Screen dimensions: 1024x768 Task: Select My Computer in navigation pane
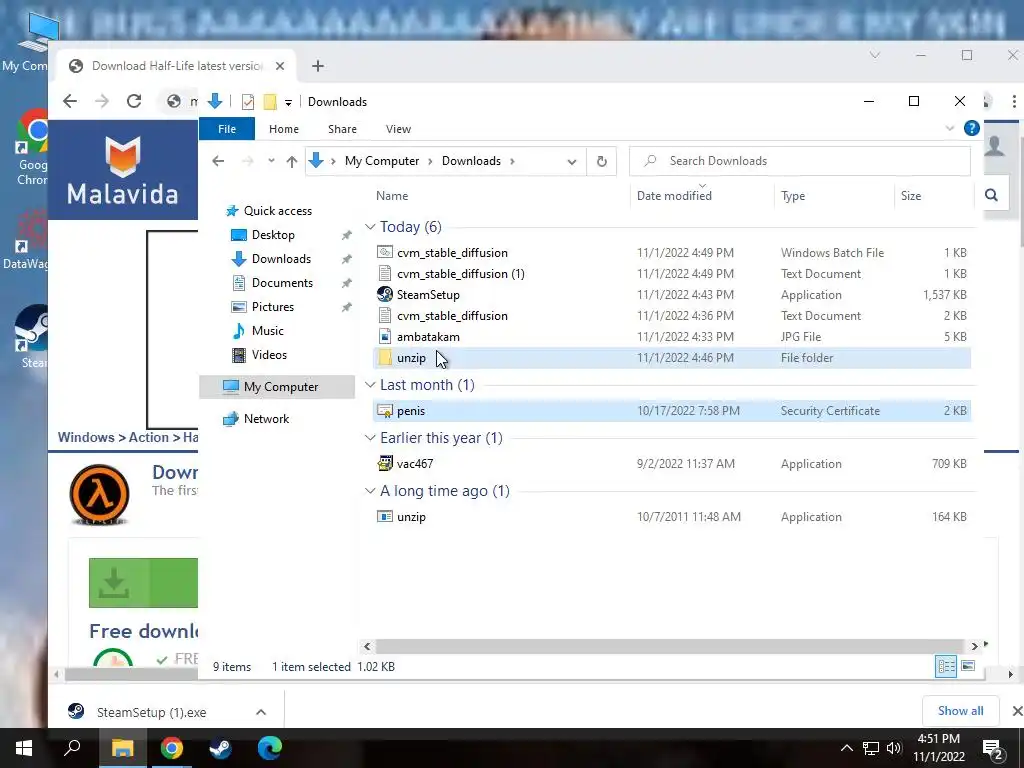click(277, 387)
